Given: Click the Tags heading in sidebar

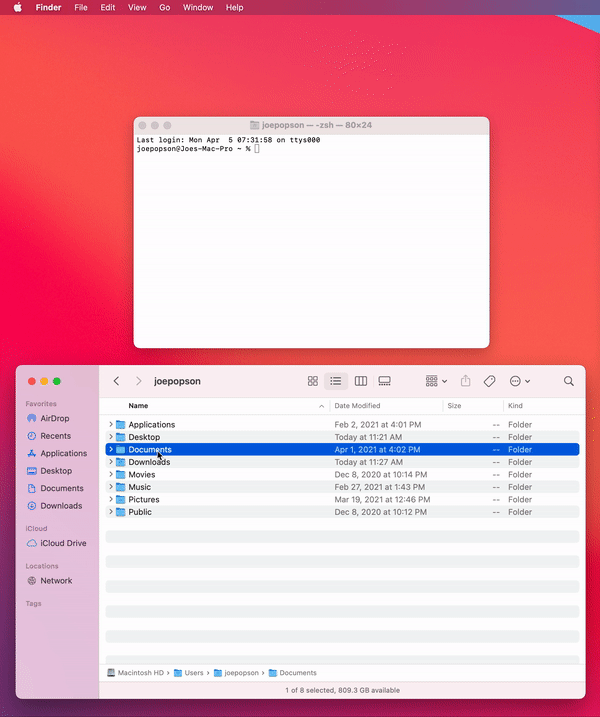Looking at the screenshot, I should point(33,604).
